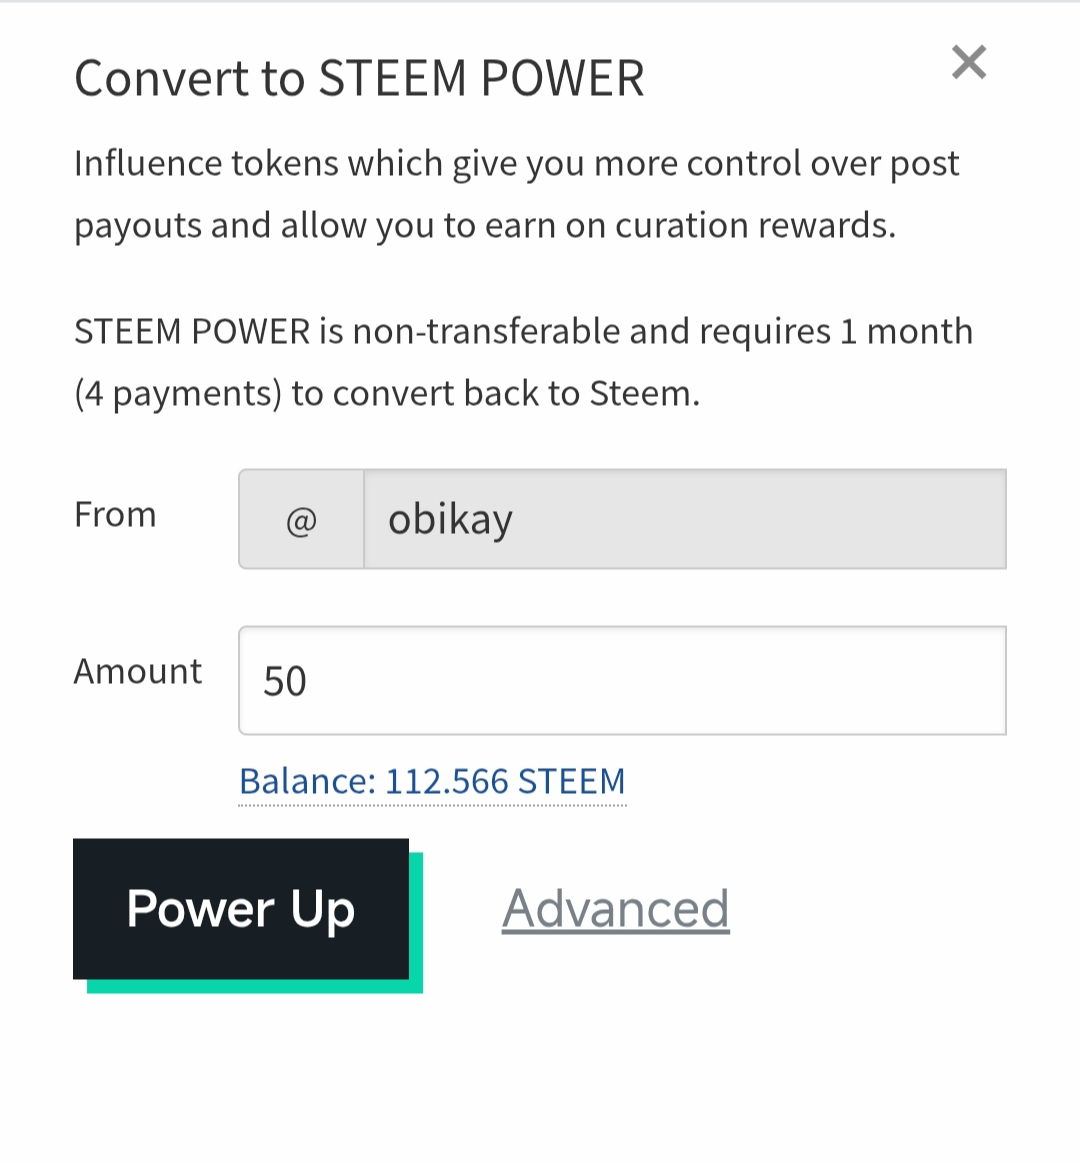
Task: Dismiss the dialog using the X icon
Action: [968, 63]
